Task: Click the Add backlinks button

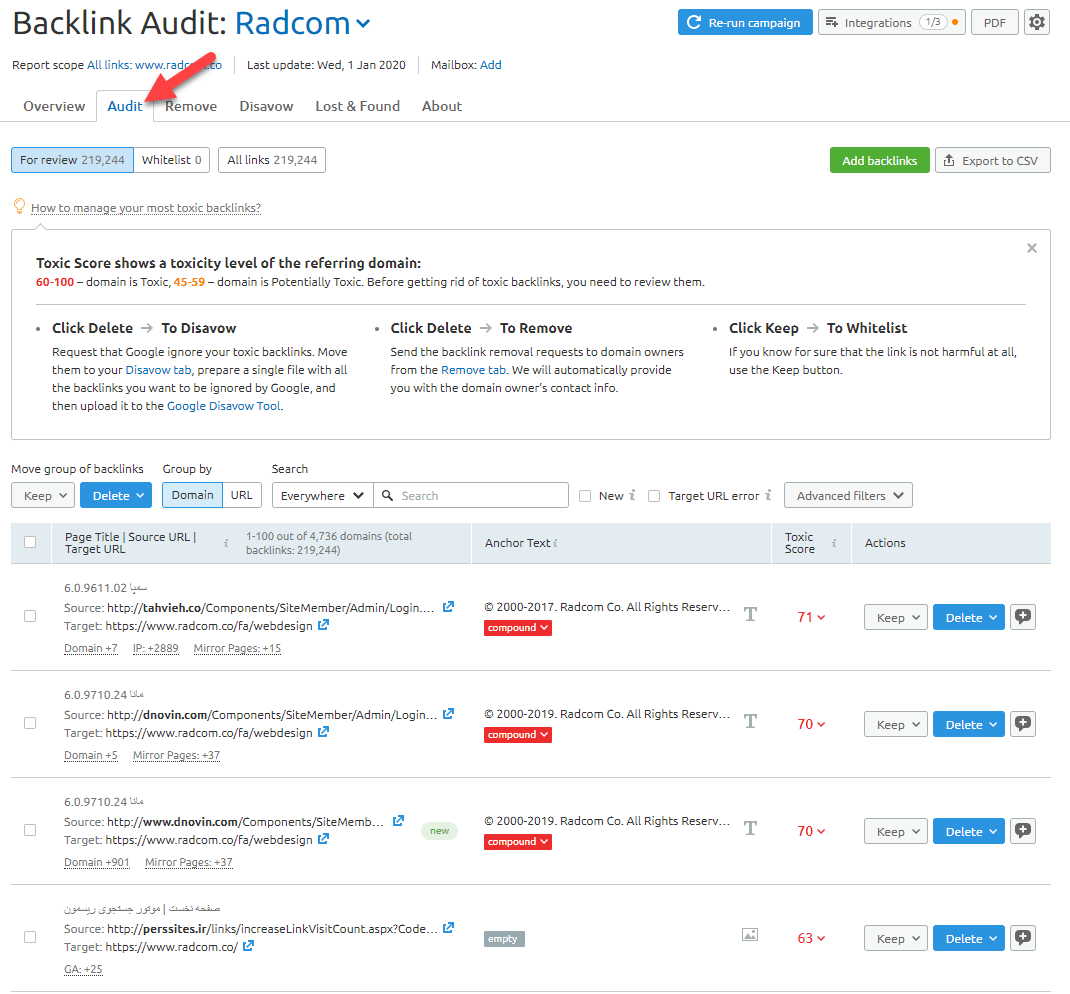Action: point(879,160)
